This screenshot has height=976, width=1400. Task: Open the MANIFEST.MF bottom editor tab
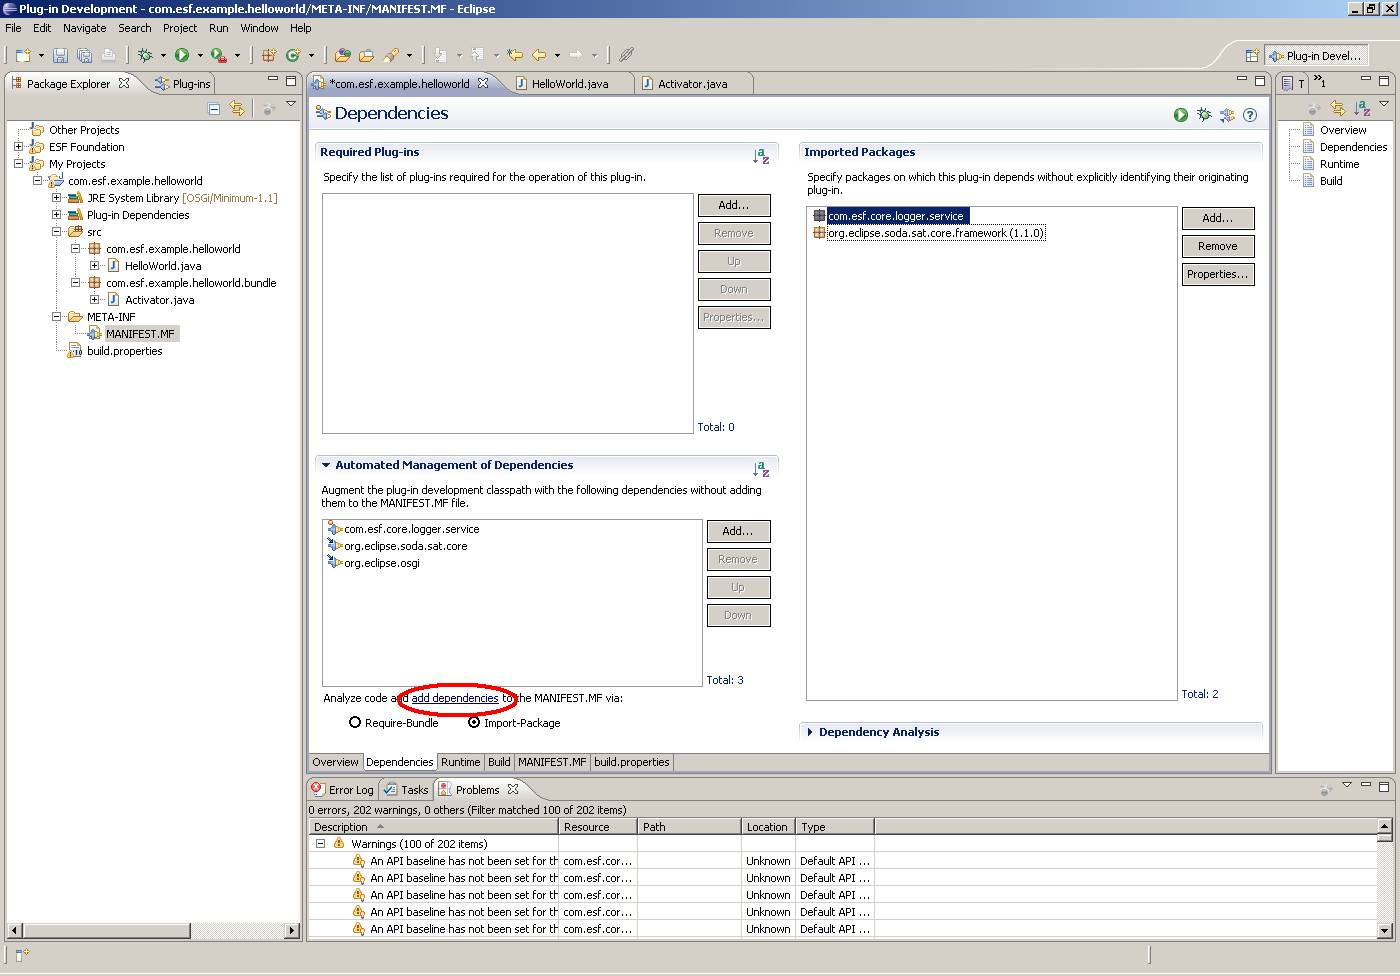[552, 762]
